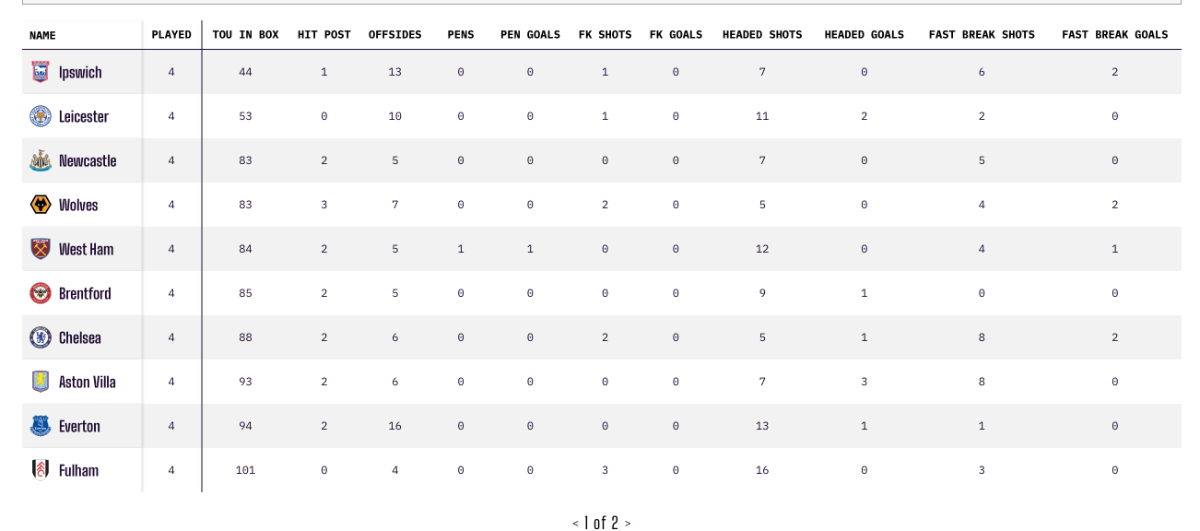Viewport: 1200px width, 531px height.
Task: Click the Everton club crest icon
Action: (x=40, y=426)
